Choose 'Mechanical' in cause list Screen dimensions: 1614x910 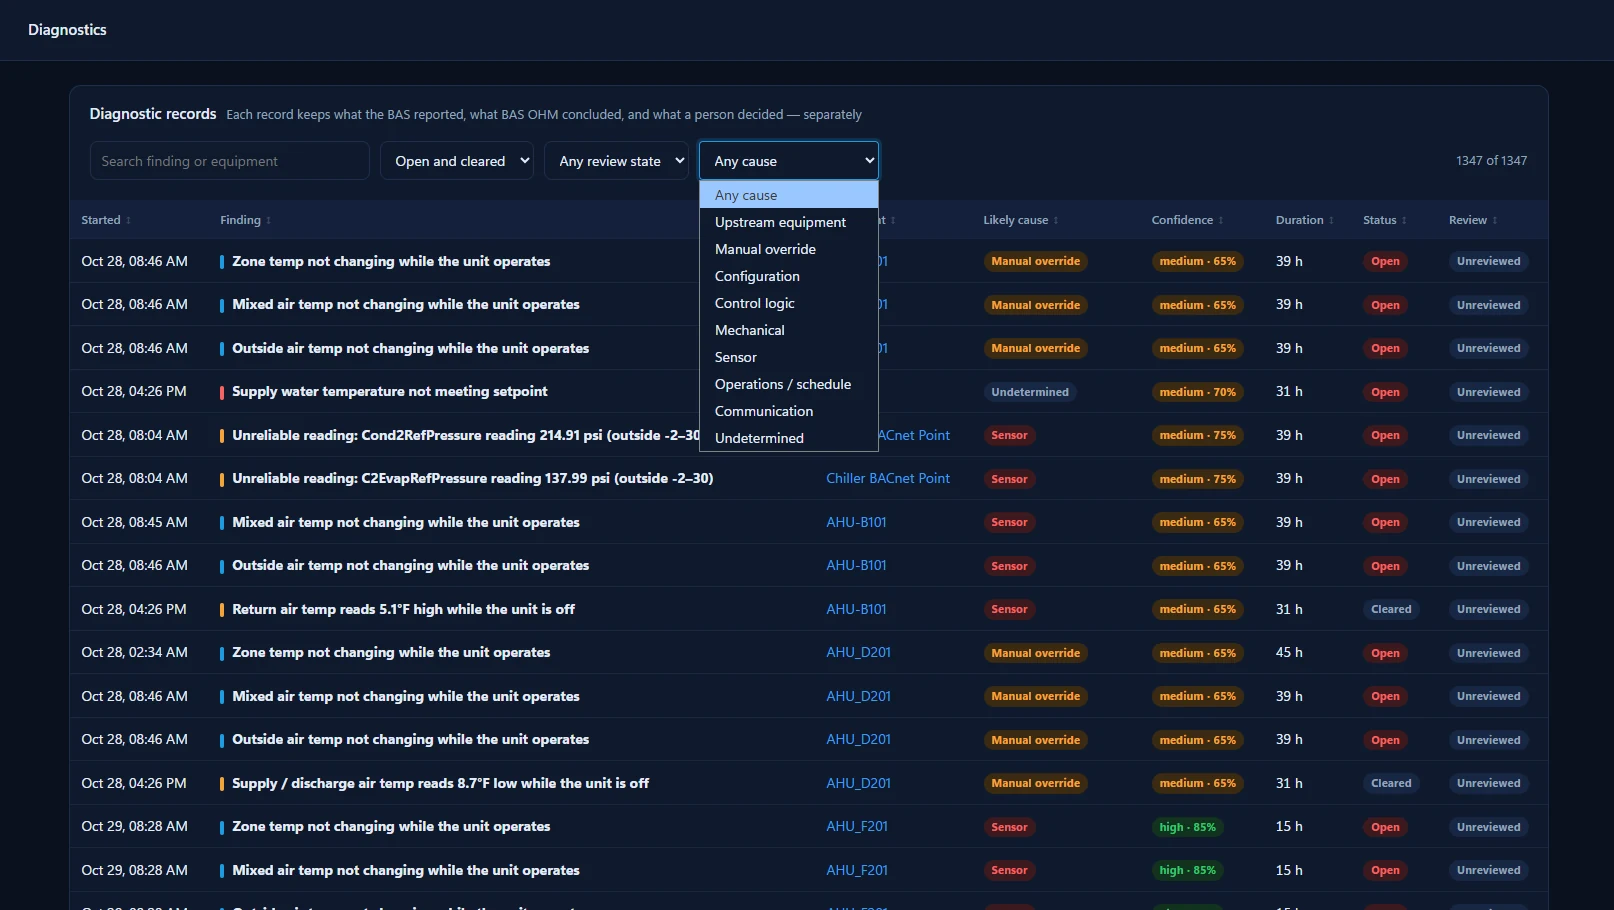click(x=788, y=330)
